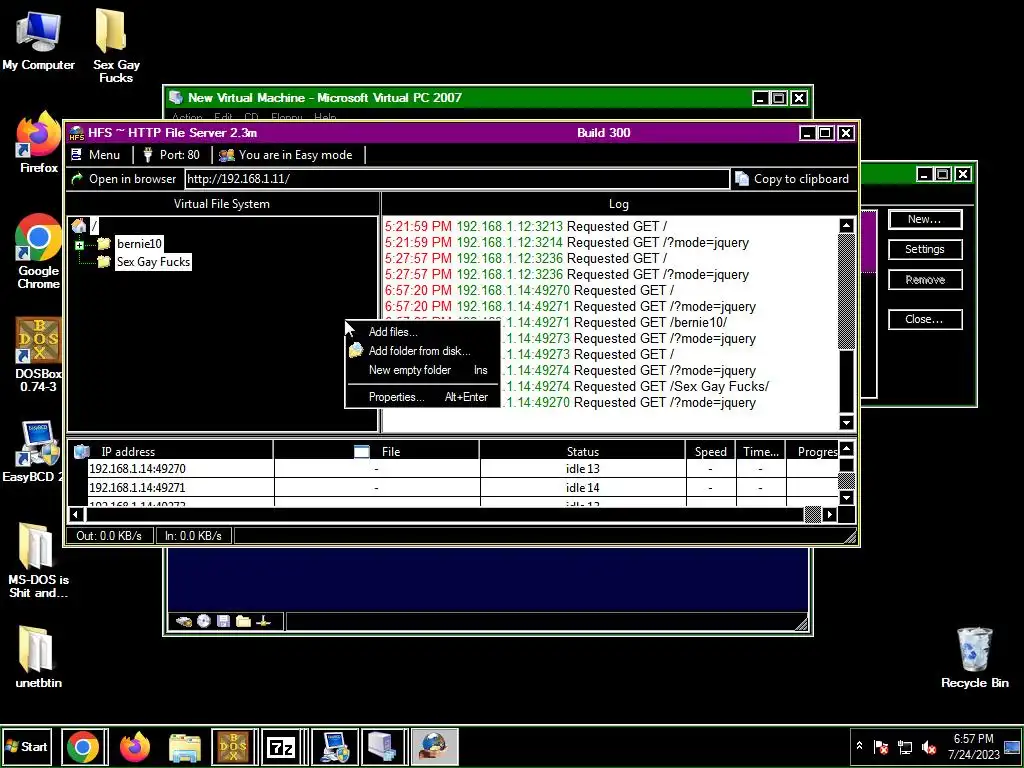This screenshot has width=1024, height=768.
Task: Click the log scrollbar down arrow
Action: 846,423
